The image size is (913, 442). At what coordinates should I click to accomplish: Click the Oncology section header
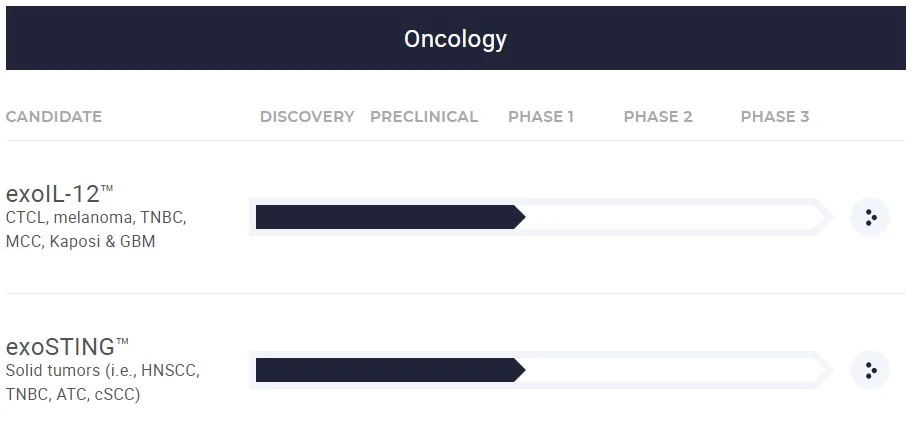455,39
